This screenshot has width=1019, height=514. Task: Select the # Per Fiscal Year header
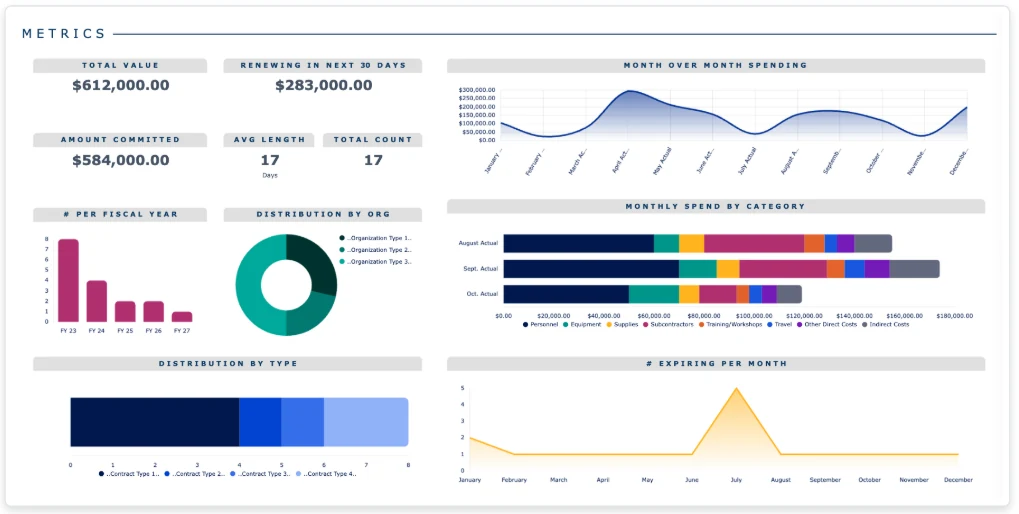click(120, 214)
